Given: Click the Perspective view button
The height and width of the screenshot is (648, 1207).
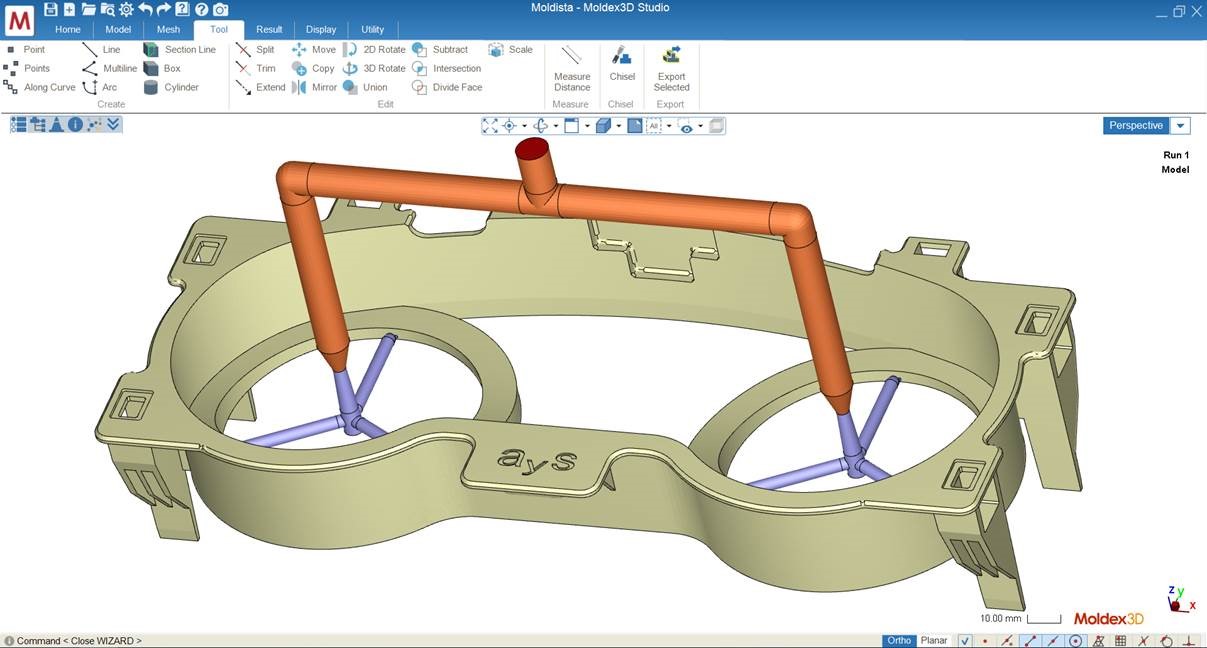Looking at the screenshot, I should [x=1137, y=126].
